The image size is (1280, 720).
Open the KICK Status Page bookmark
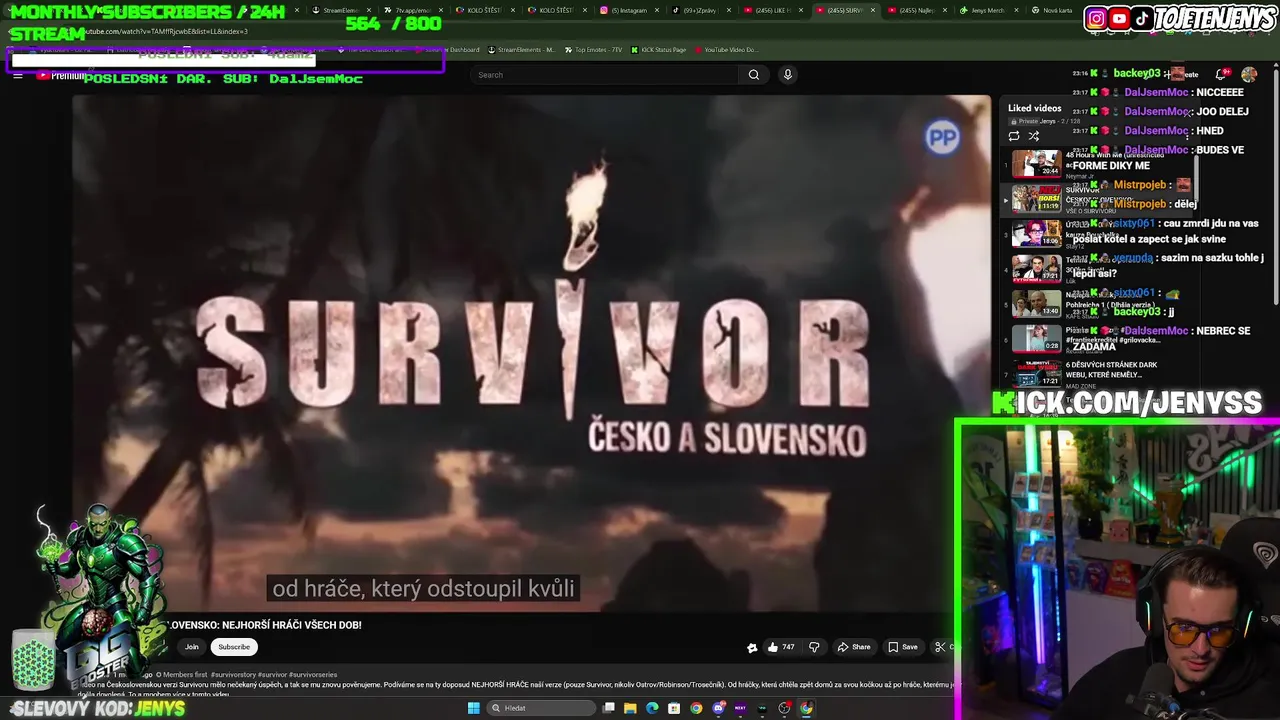click(x=659, y=50)
